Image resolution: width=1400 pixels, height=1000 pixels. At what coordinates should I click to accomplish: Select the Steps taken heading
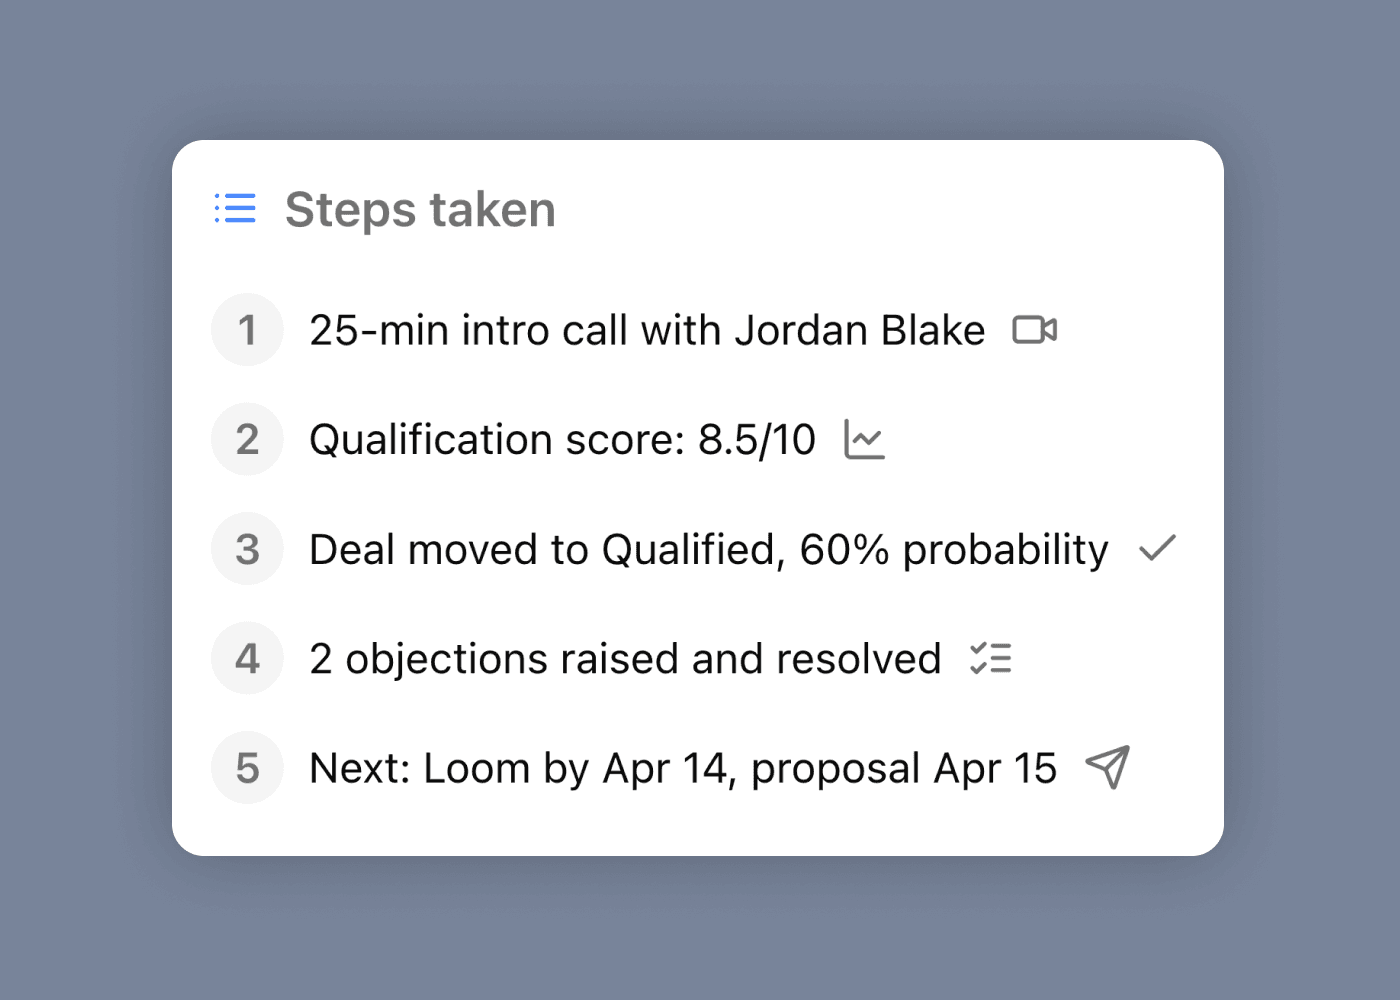pos(420,210)
